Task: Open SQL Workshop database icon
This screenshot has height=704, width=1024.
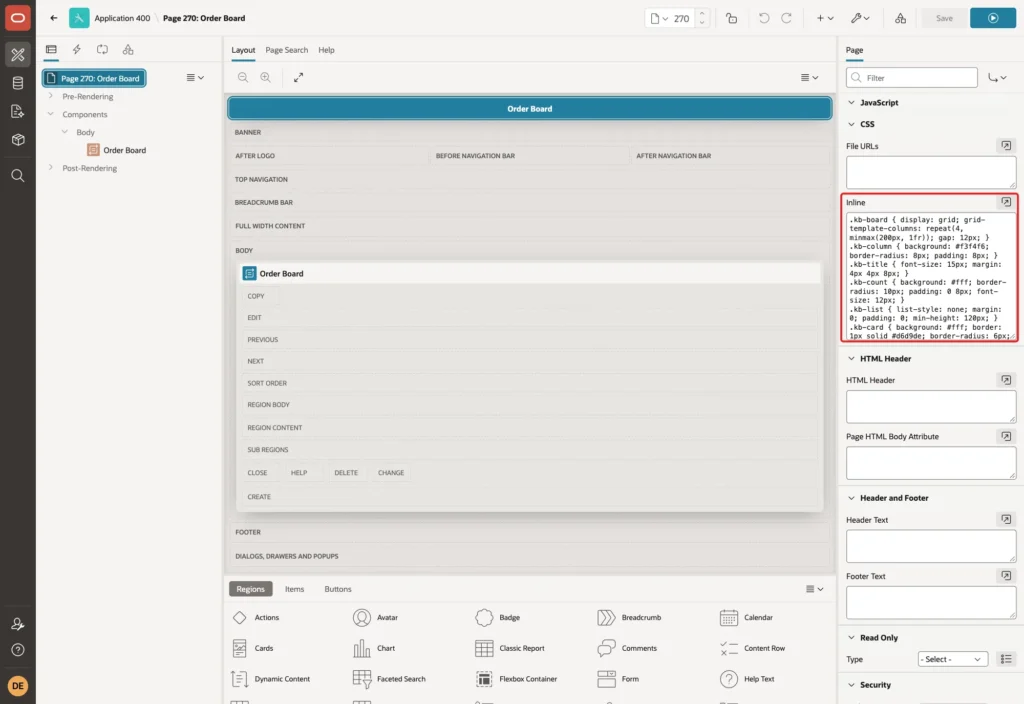Action: click(18, 83)
